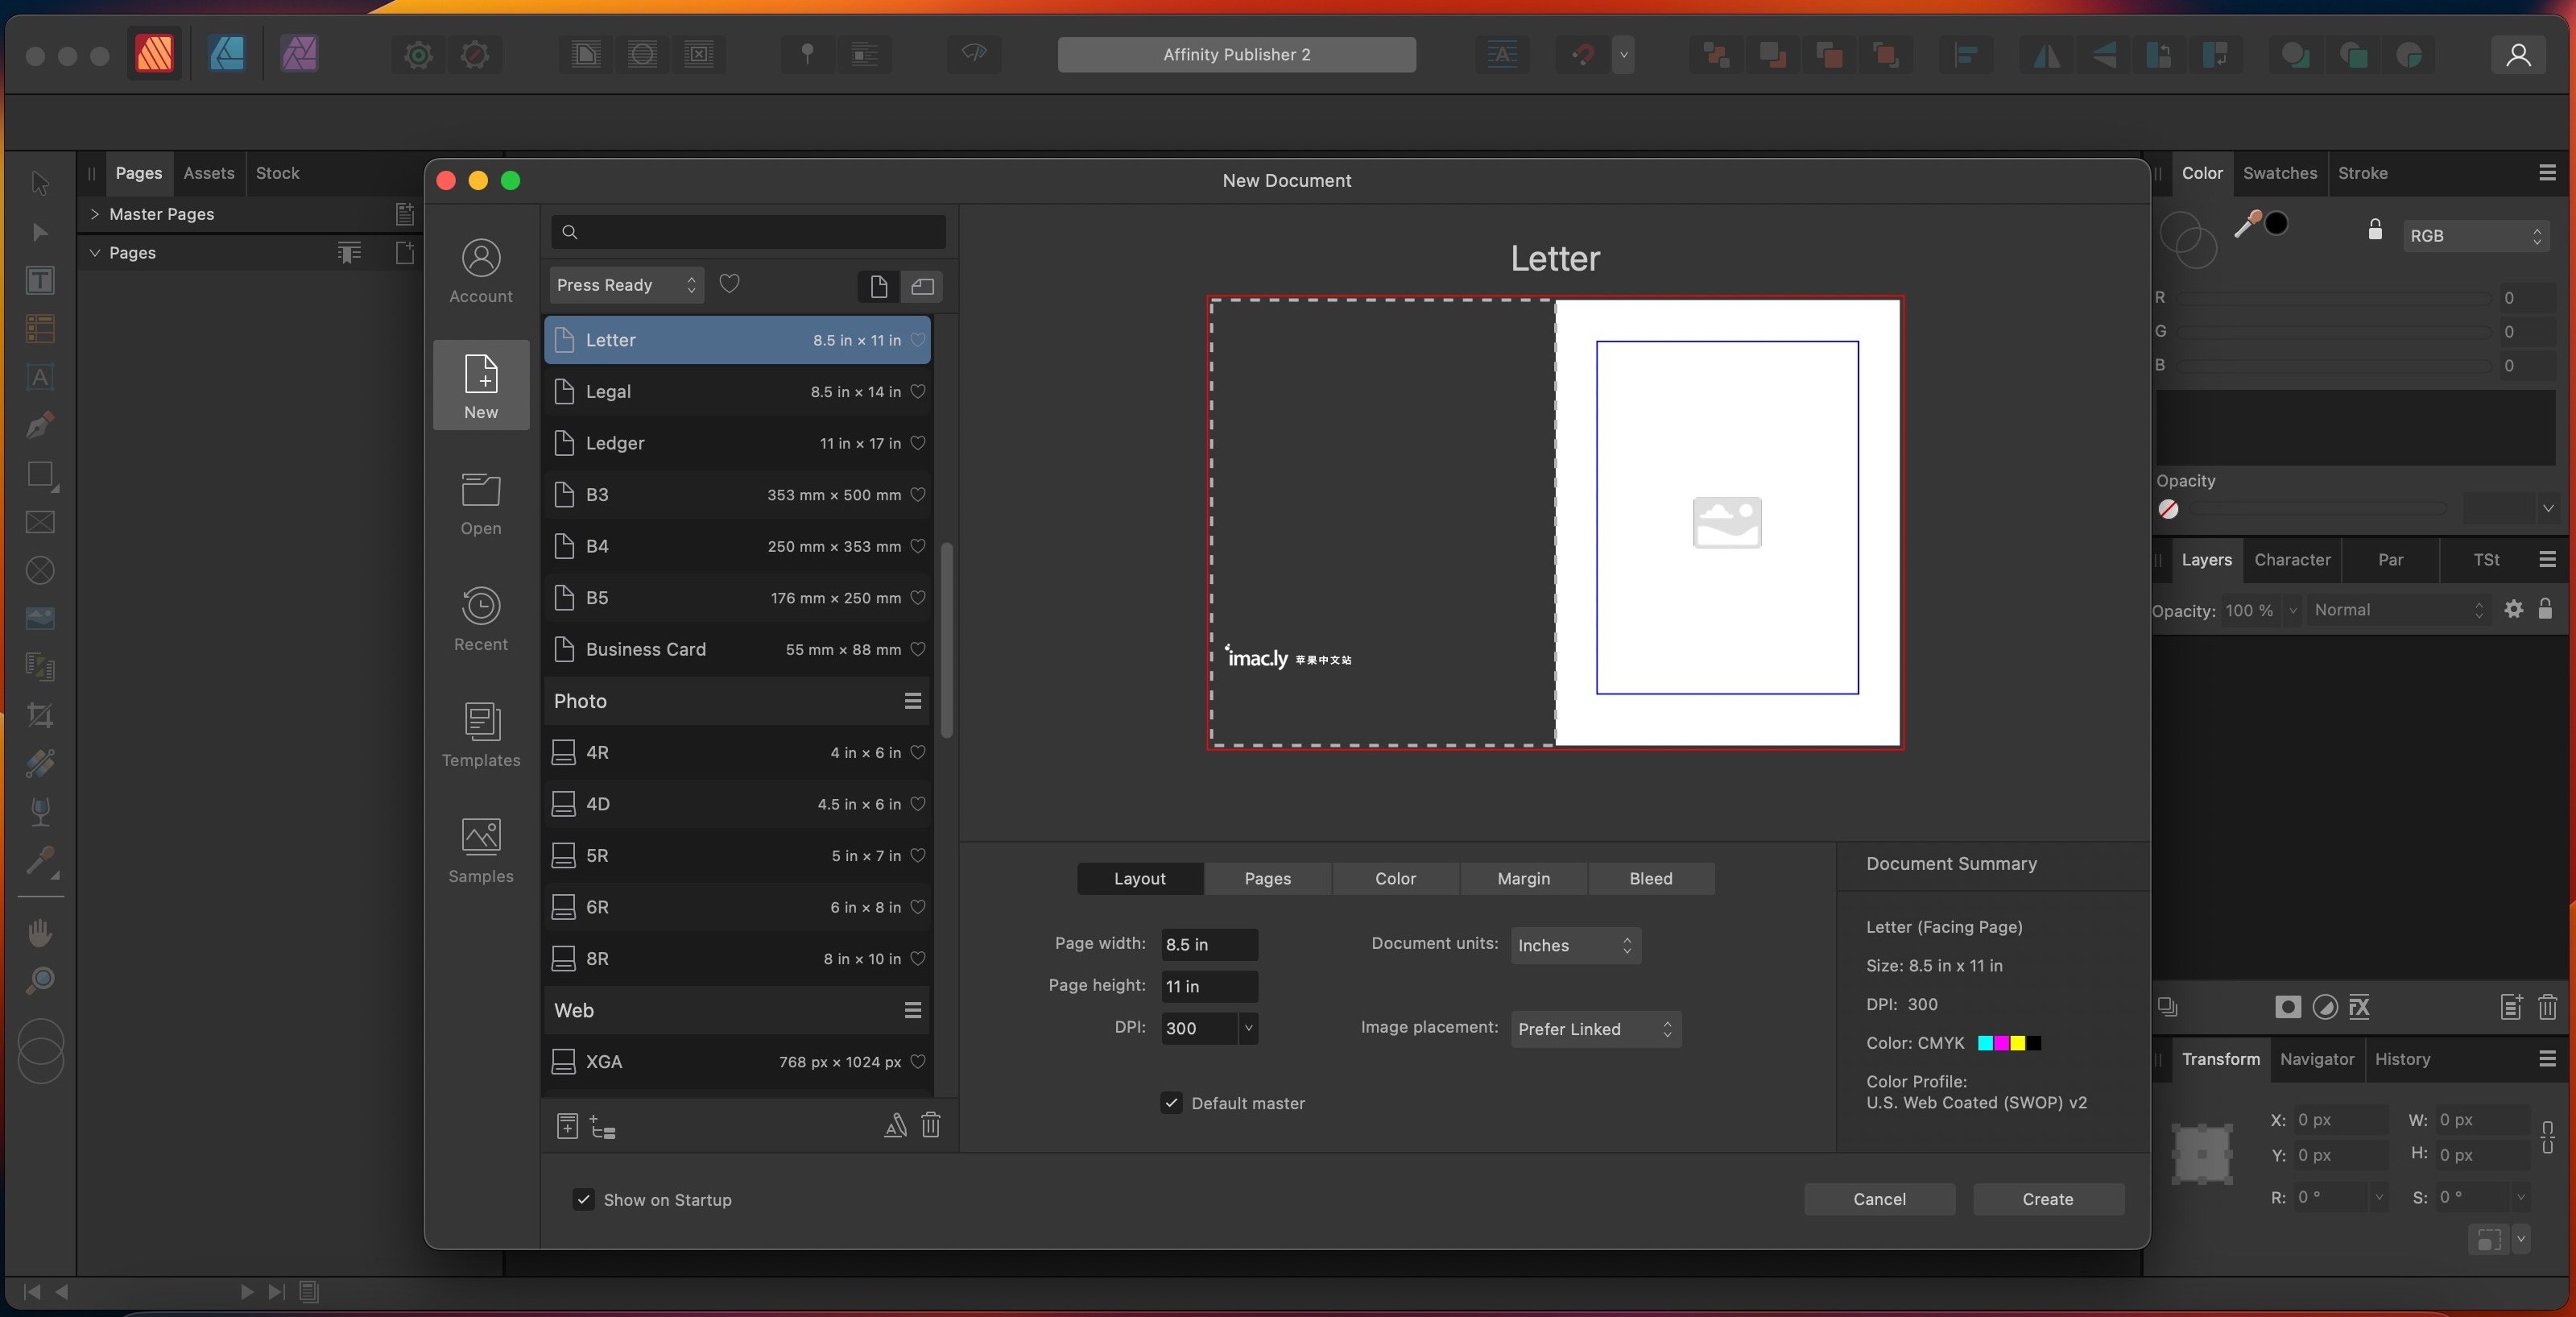This screenshot has width=2576, height=1317.
Task: Toggle the Layers panel lock icon
Action: (x=2545, y=608)
